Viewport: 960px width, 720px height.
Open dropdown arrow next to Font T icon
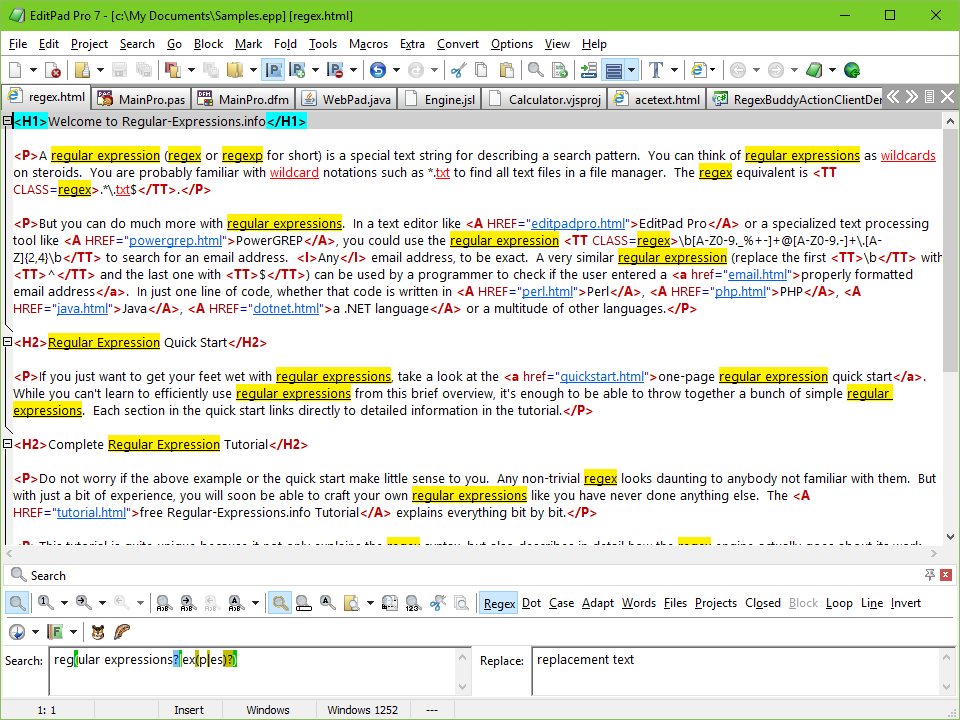(674, 70)
